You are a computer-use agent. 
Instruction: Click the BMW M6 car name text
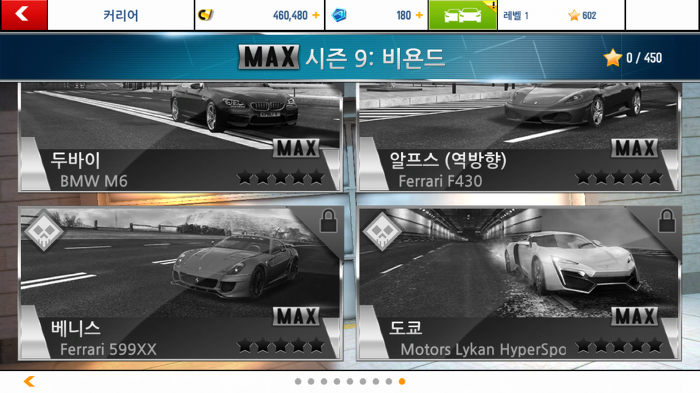click(94, 181)
